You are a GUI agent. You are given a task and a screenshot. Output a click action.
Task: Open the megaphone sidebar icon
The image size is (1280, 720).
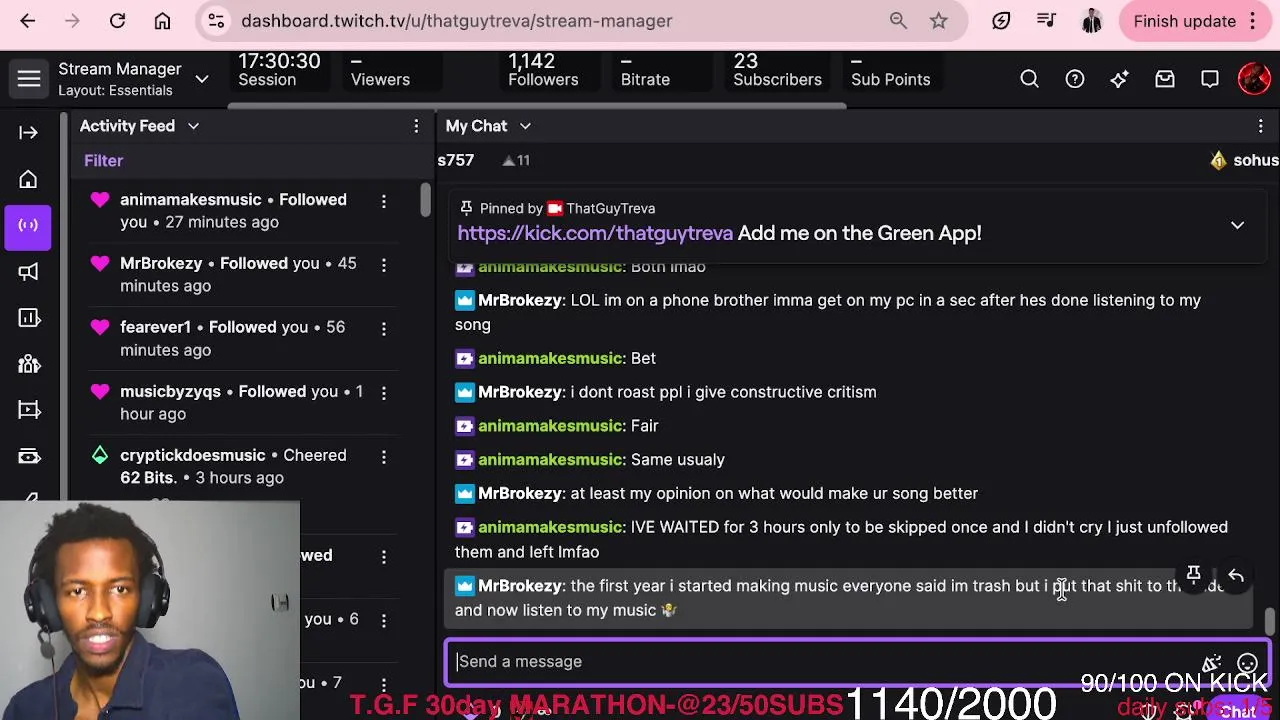click(28, 272)
